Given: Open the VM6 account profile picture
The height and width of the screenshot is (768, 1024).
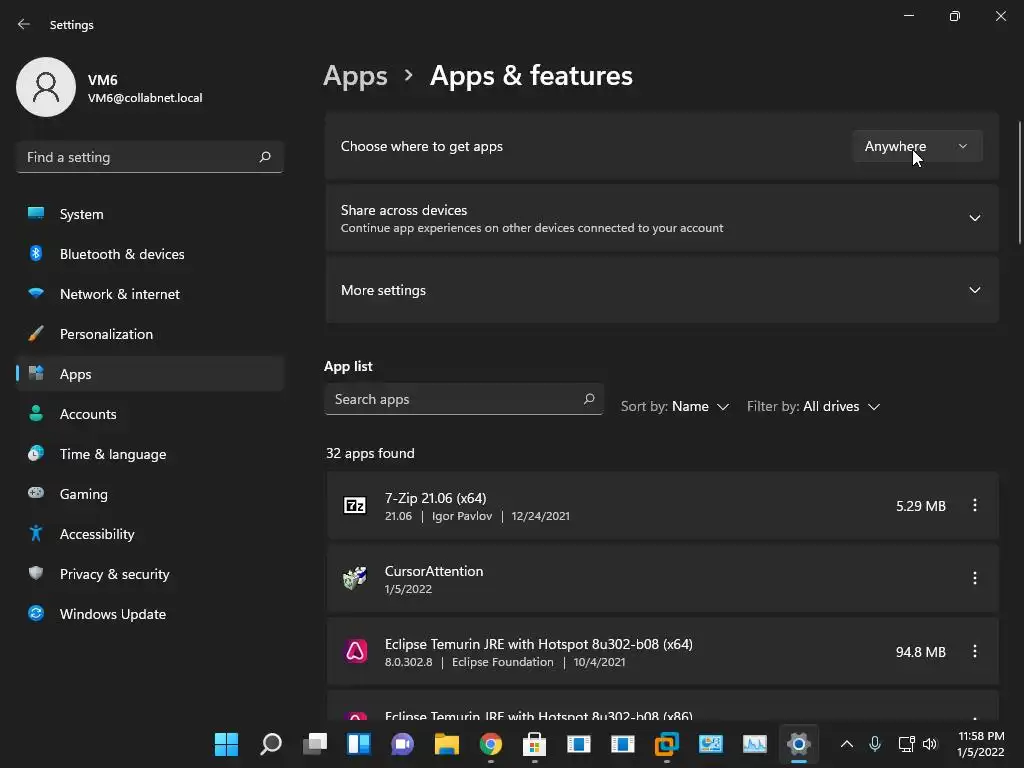Looking at the screenshot, I should click(x=46, y=87).
